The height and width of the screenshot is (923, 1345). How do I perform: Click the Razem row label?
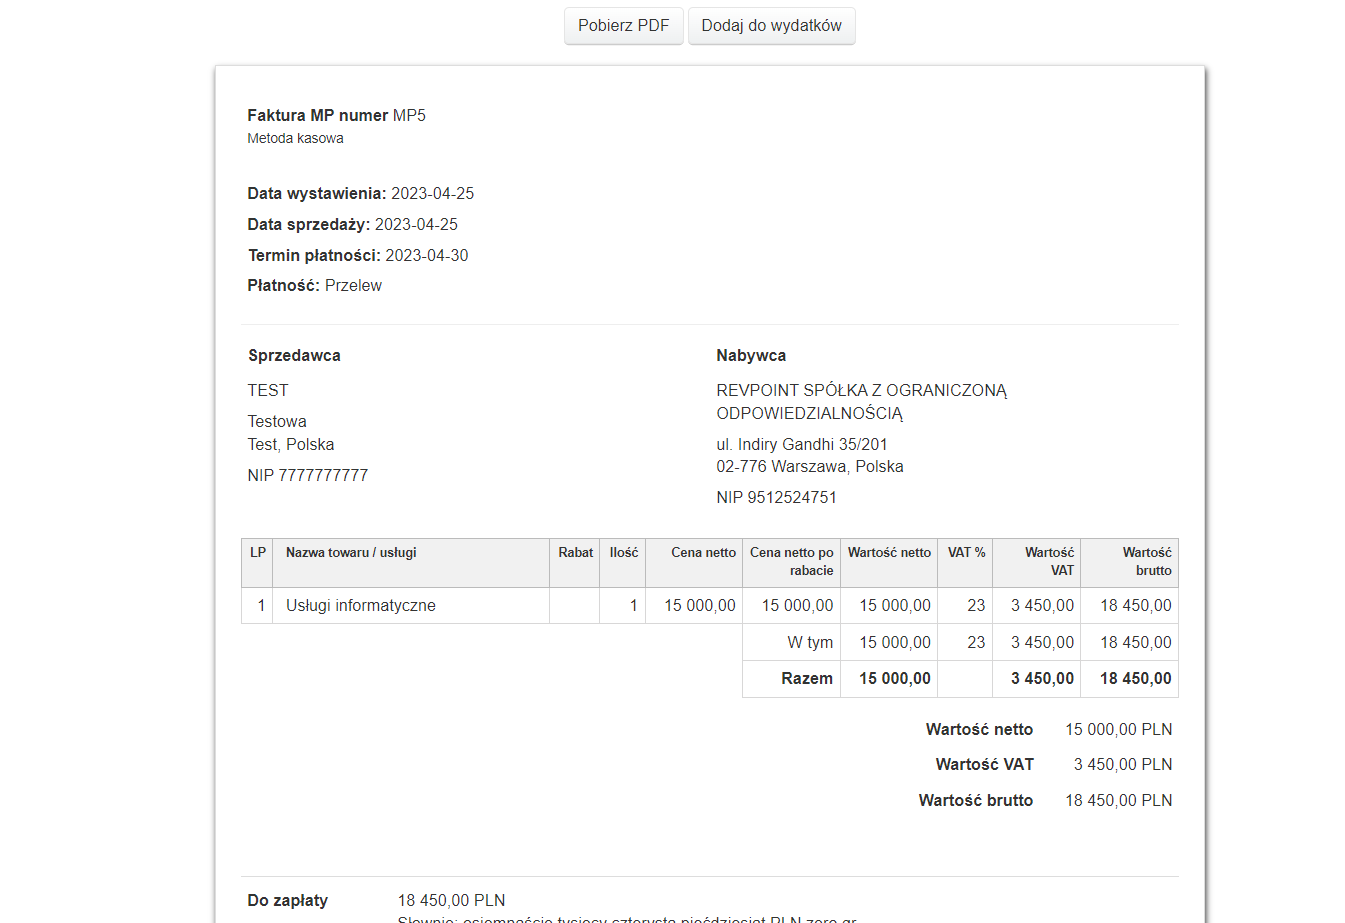[807, 678]
